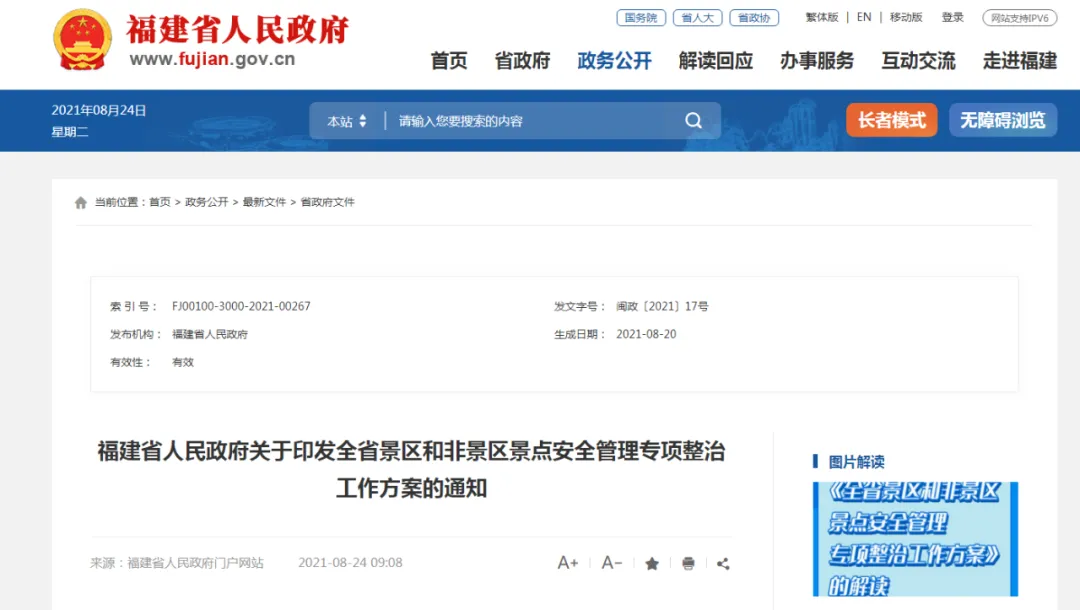Open 走进福建 navigation item

click(1019, 61)
